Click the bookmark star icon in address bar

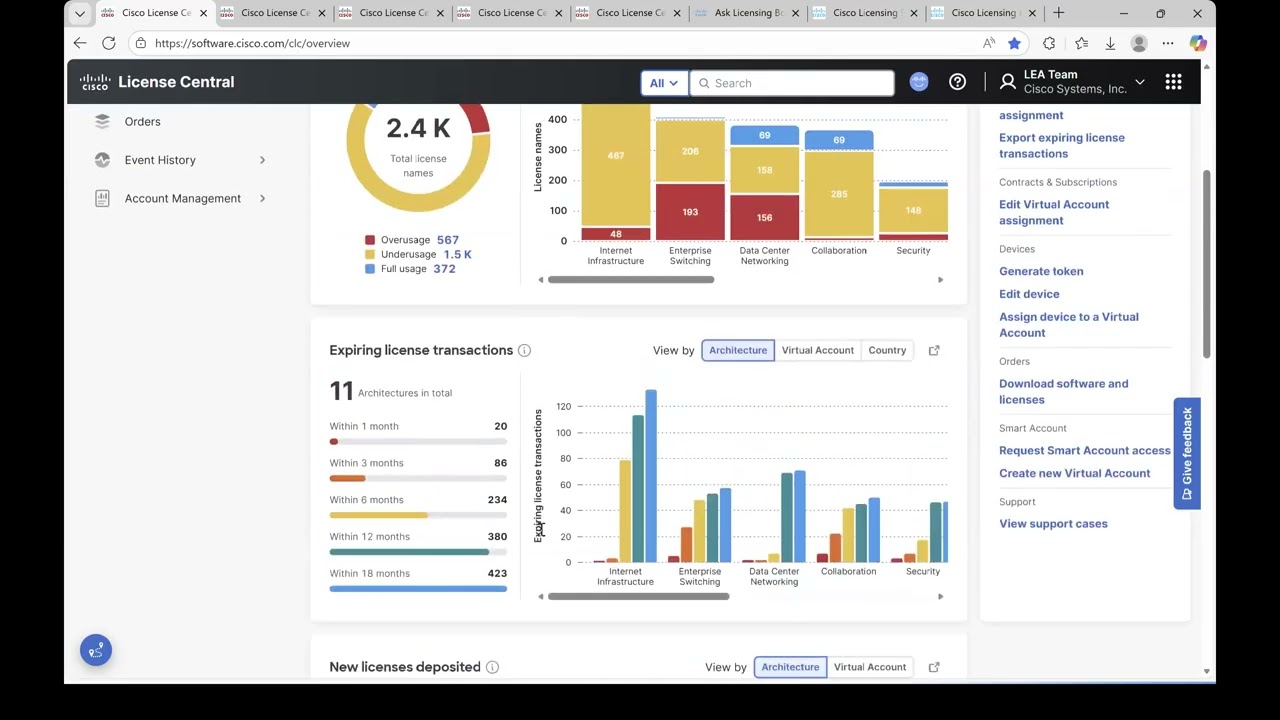click(1014, 43)
